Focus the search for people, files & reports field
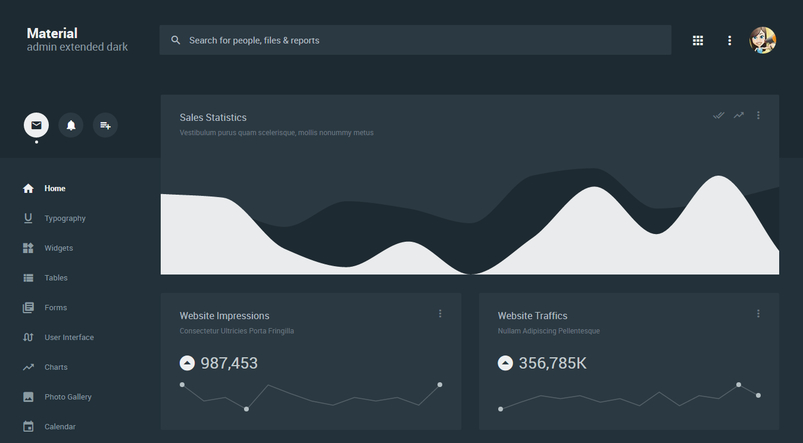This screenshot has width=803, height=443. [415, 40]
